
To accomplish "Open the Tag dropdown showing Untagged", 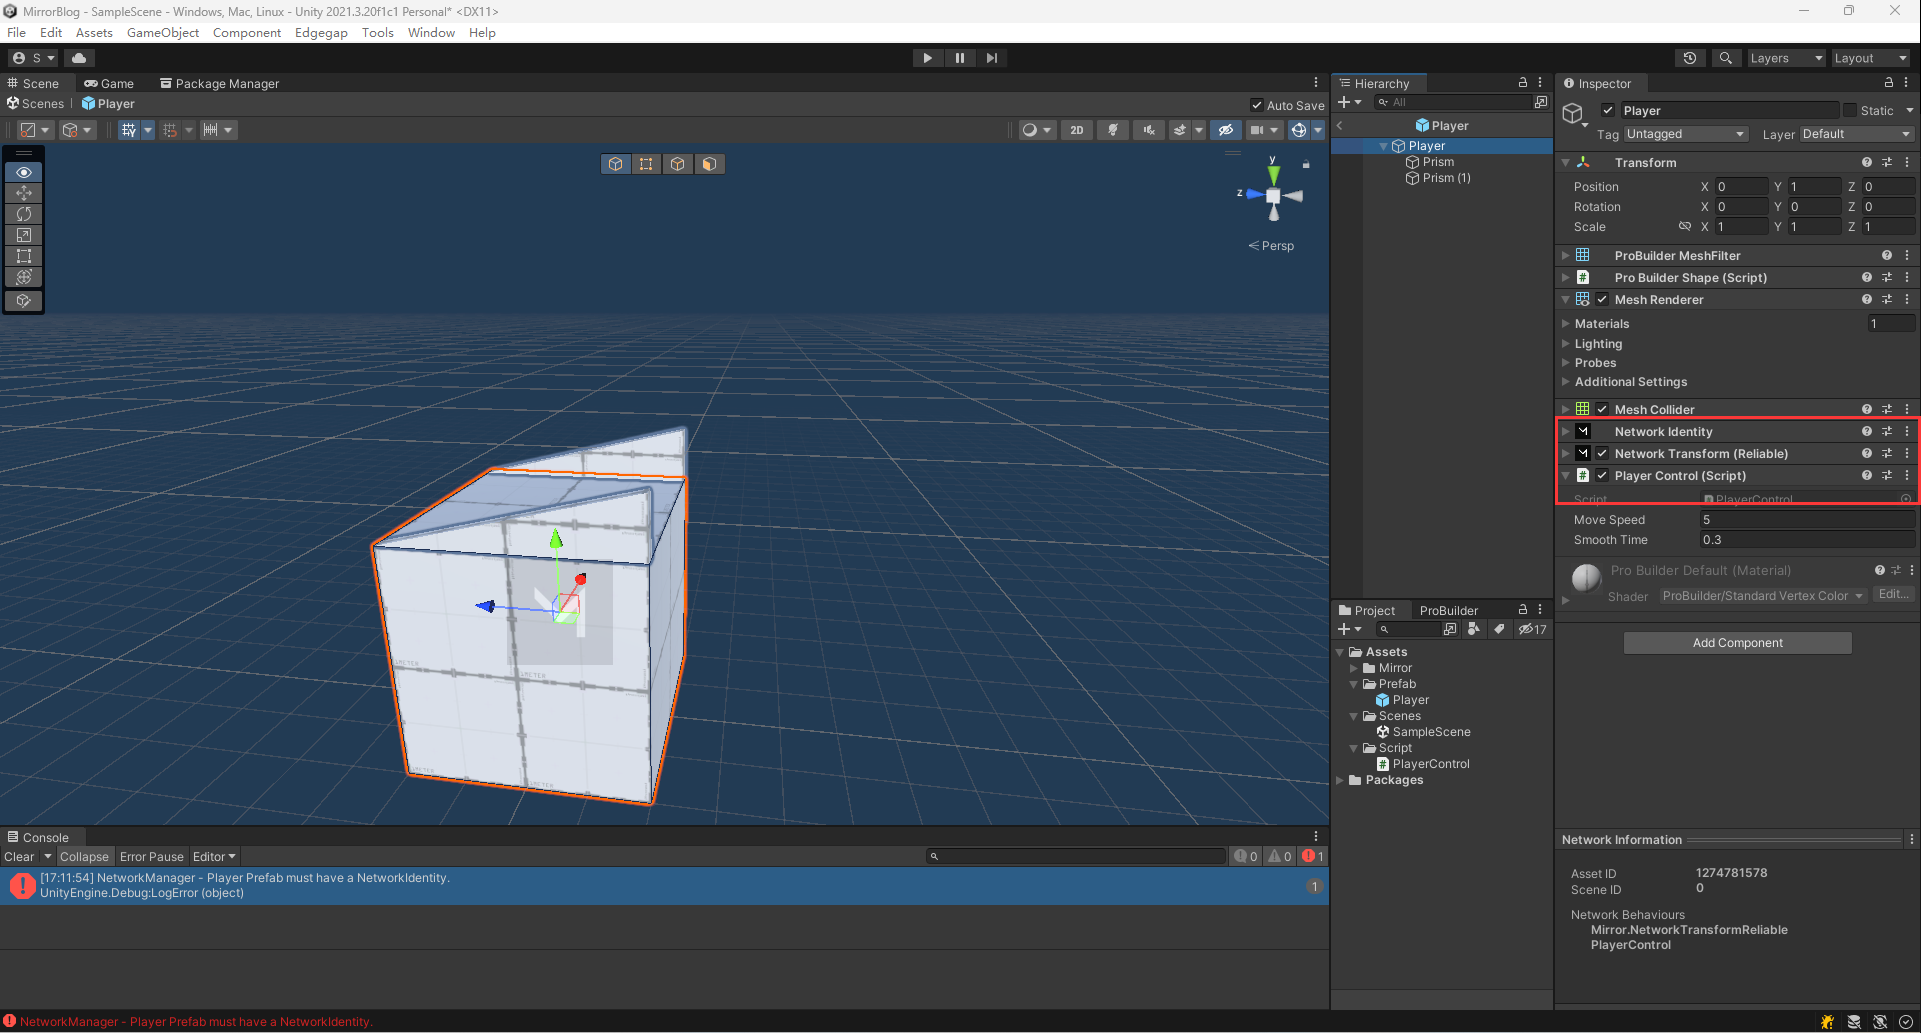I will point(1685,134).
